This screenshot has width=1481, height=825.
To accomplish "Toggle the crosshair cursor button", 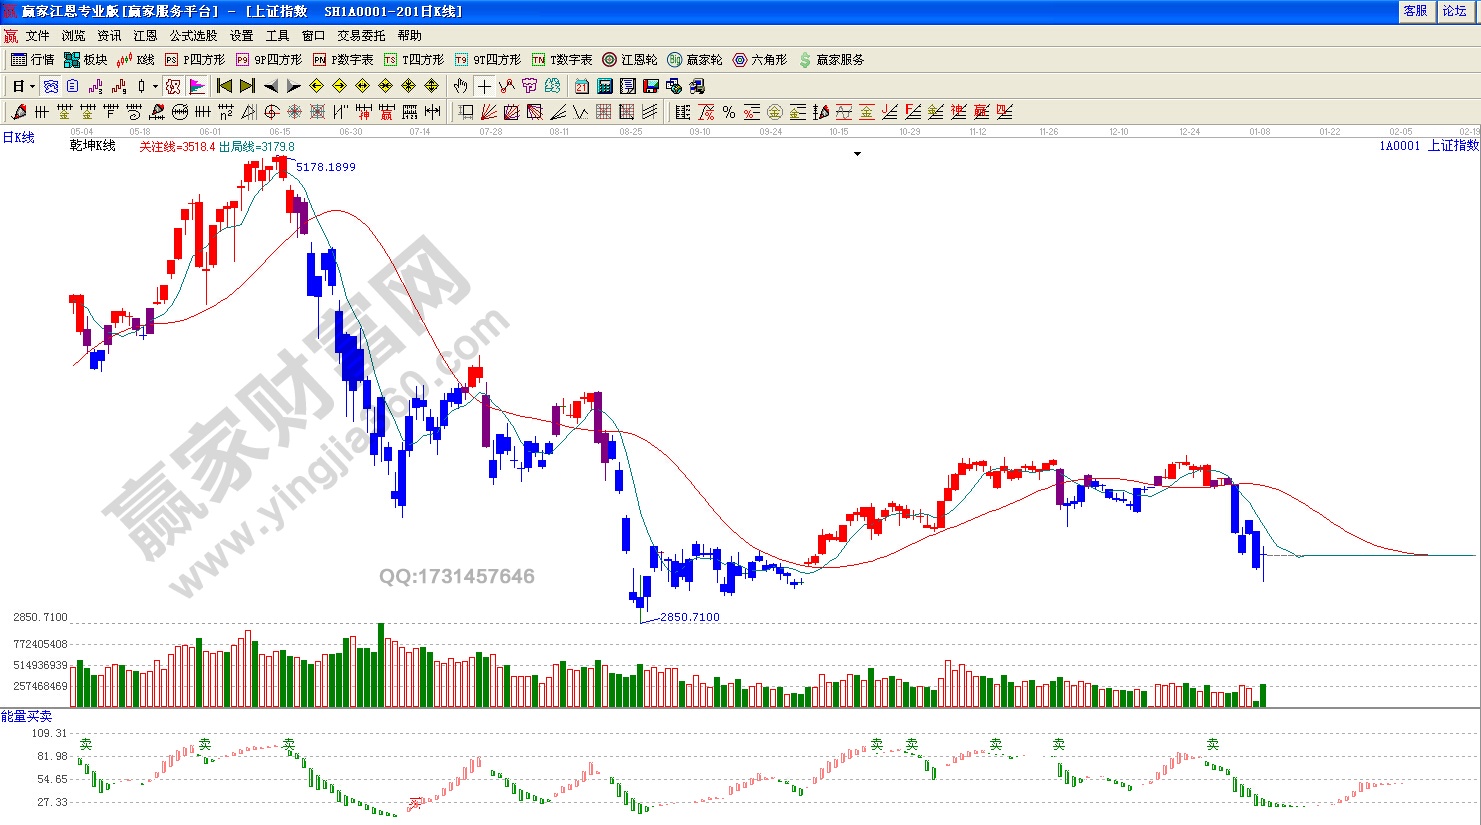I will (x=484, y=86).
